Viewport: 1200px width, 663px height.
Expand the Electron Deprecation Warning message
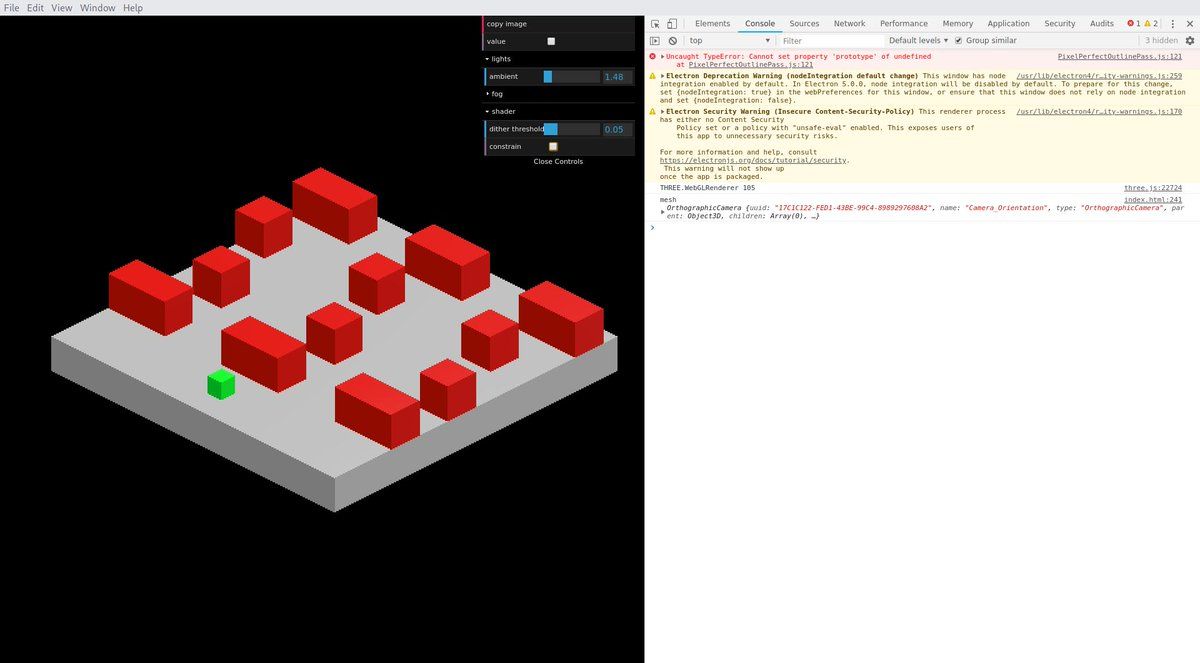tap(663, 76)
